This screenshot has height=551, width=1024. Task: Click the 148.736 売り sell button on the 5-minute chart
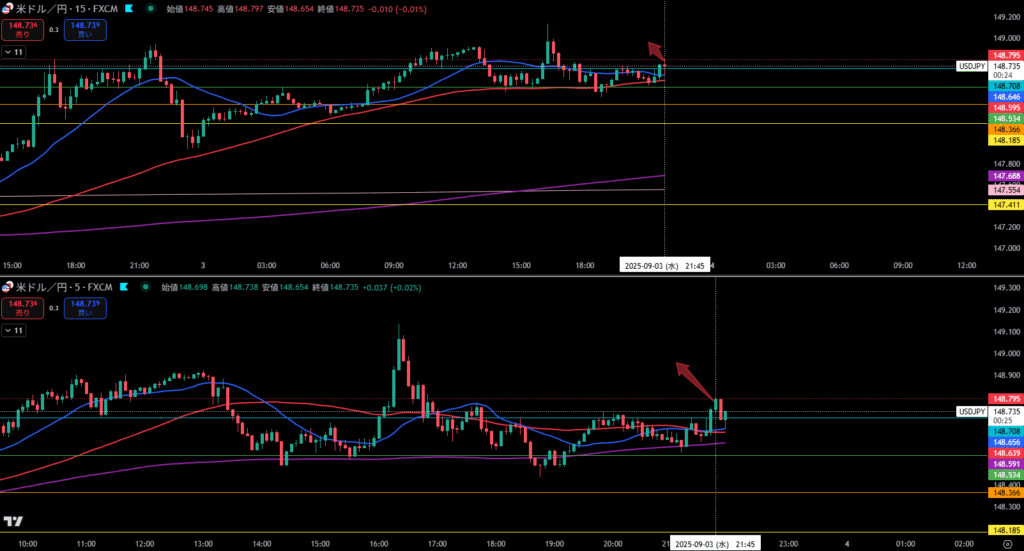click(22, 308)
